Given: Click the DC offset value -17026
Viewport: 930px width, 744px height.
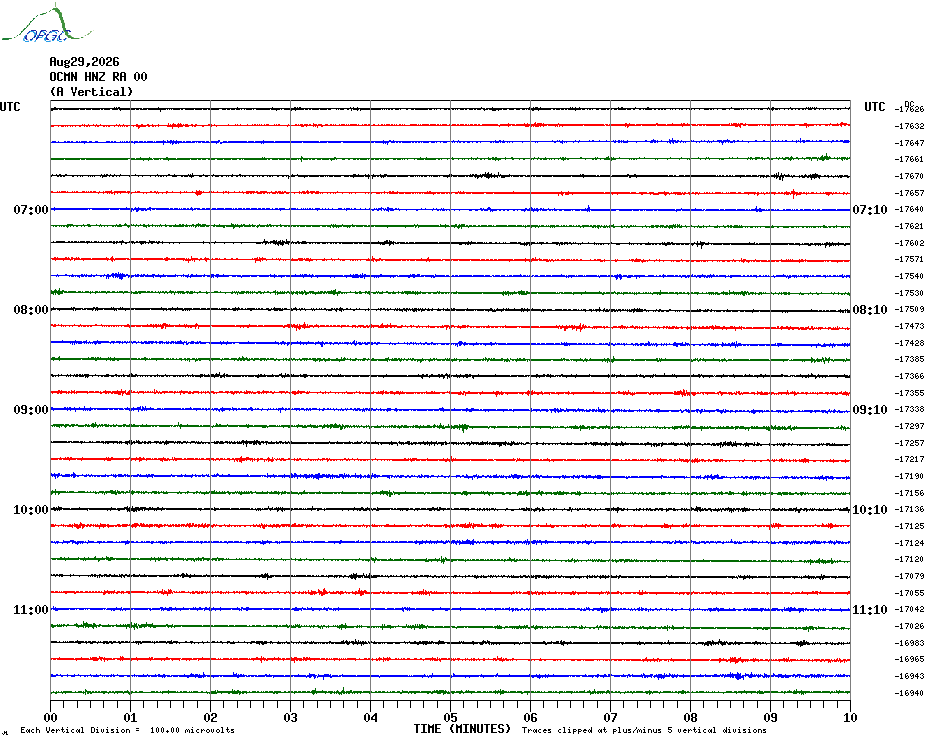Looking at the screenshot, I should pyautogui.click(x=910, y=626).
